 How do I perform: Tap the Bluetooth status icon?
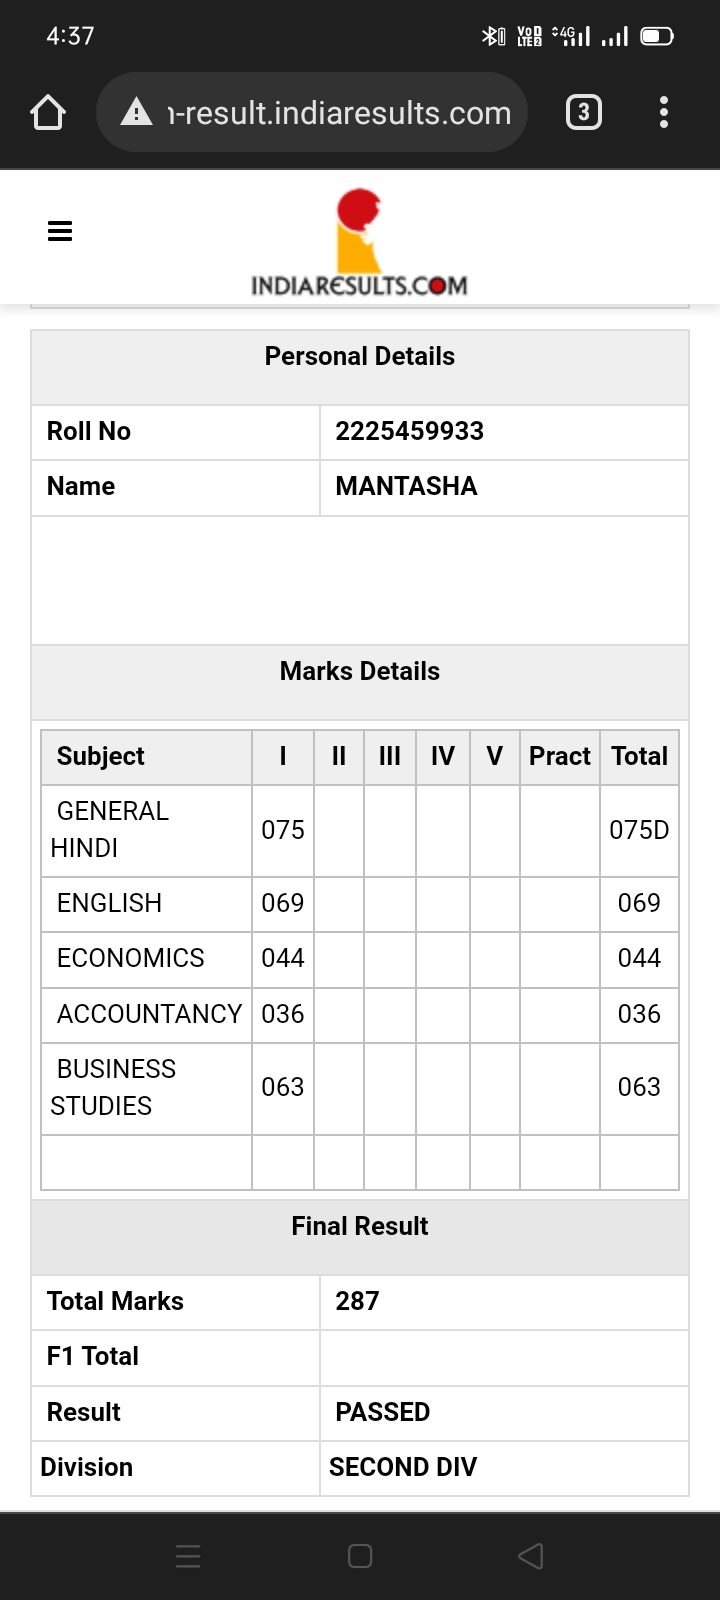(493, 37)
